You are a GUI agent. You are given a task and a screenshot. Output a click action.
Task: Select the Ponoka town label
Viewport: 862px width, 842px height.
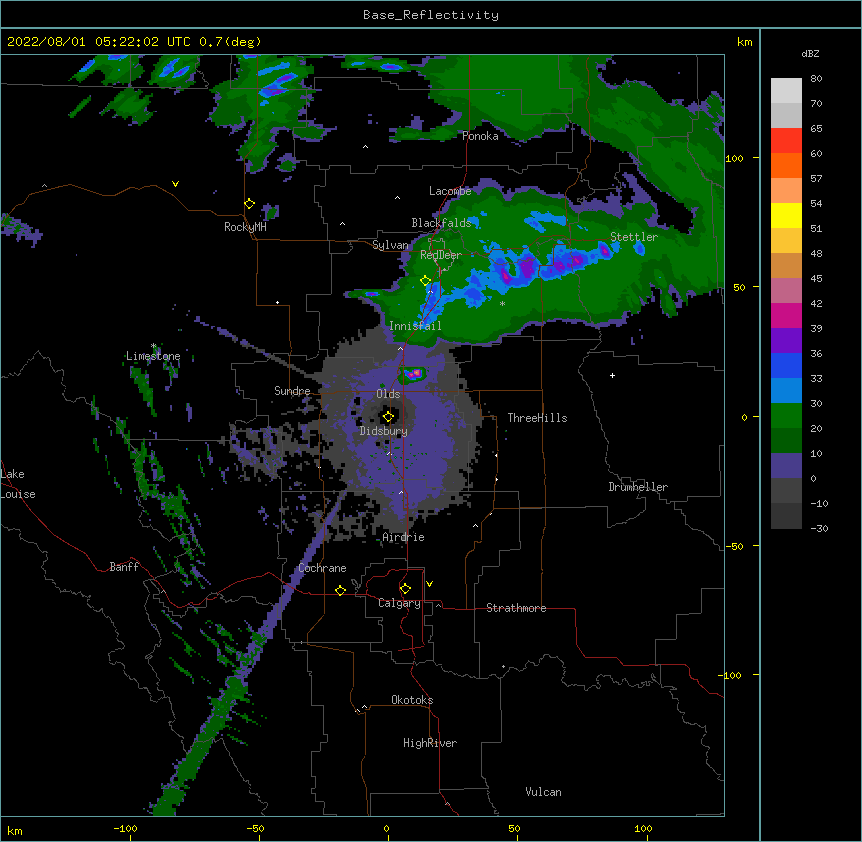480,136
